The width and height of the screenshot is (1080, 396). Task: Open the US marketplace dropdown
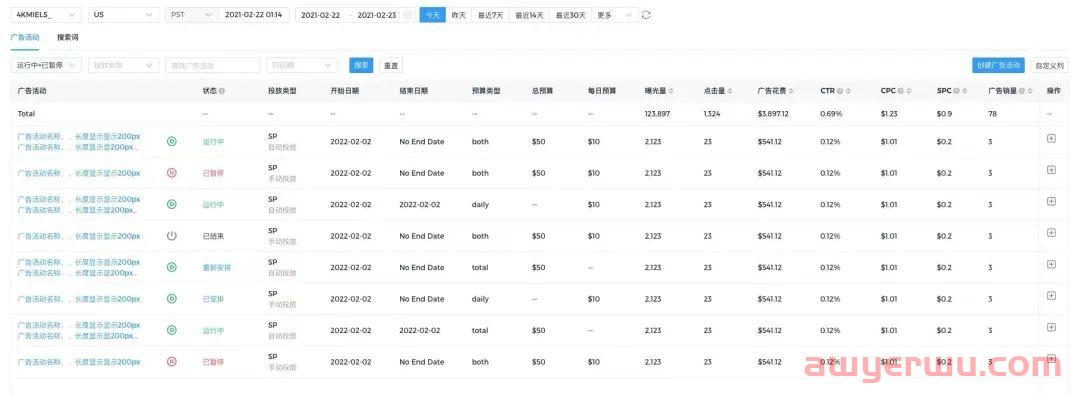123,15
